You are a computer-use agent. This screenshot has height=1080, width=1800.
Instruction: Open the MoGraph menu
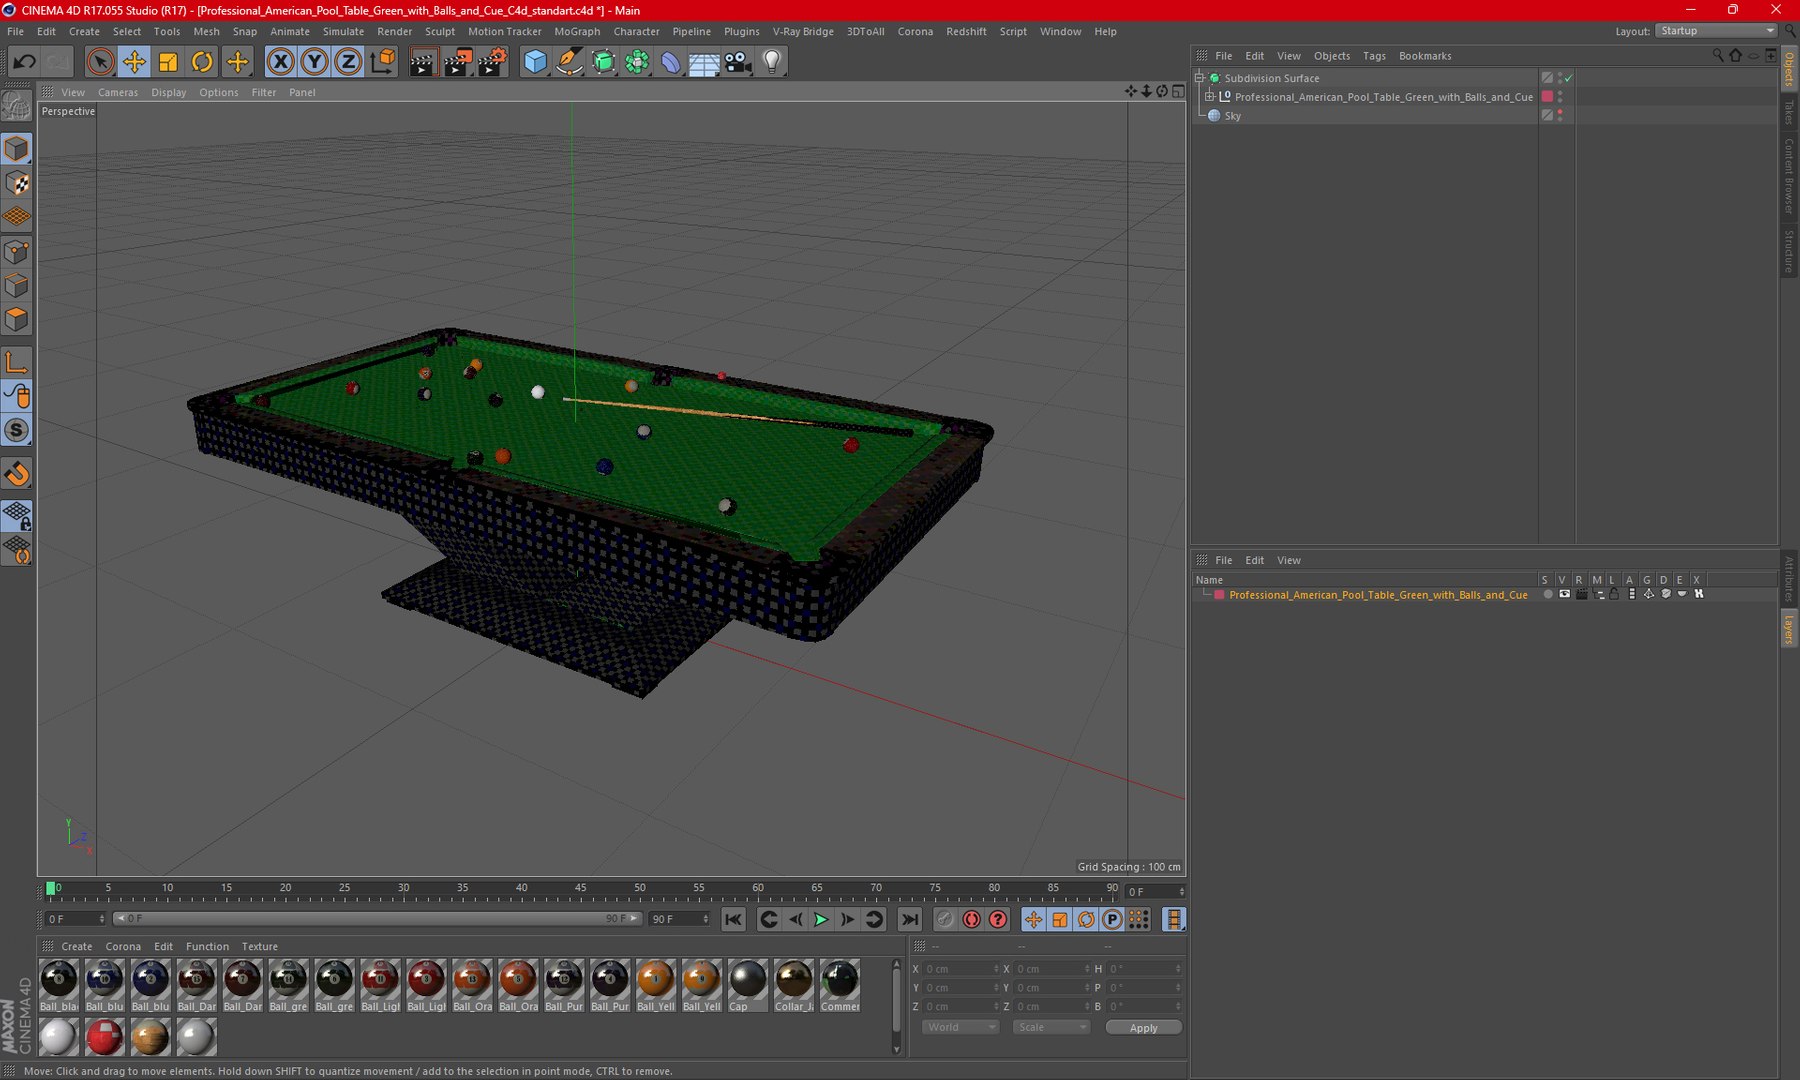(x=577, y=32)
